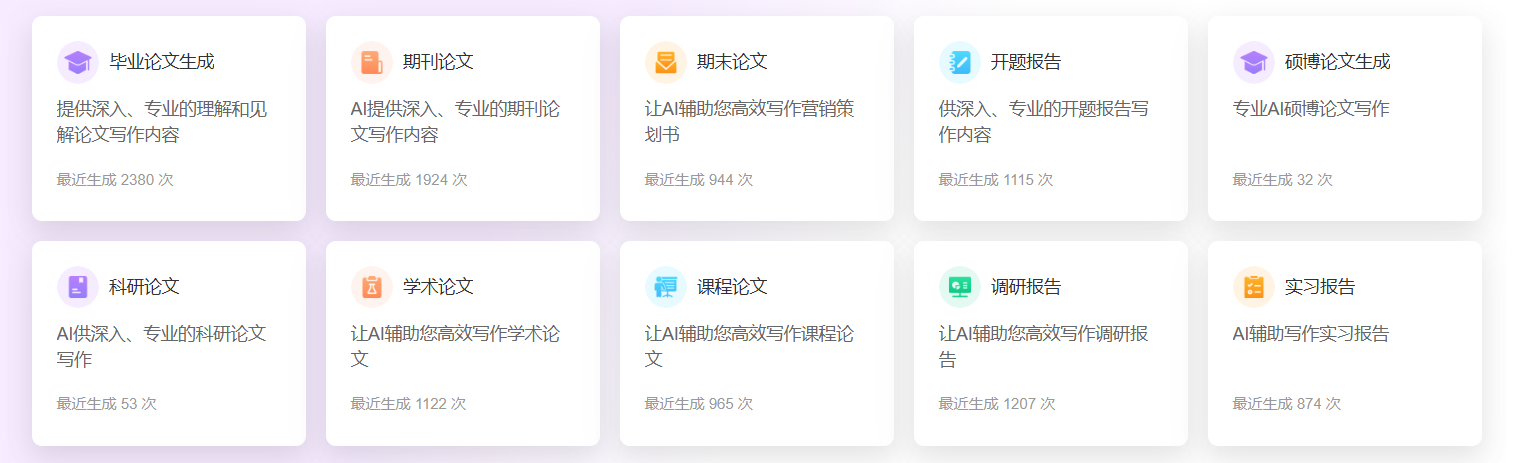Click the orange book icon beside 期刊论文
The image size is (1524, 463).
[x=371, y=62]
